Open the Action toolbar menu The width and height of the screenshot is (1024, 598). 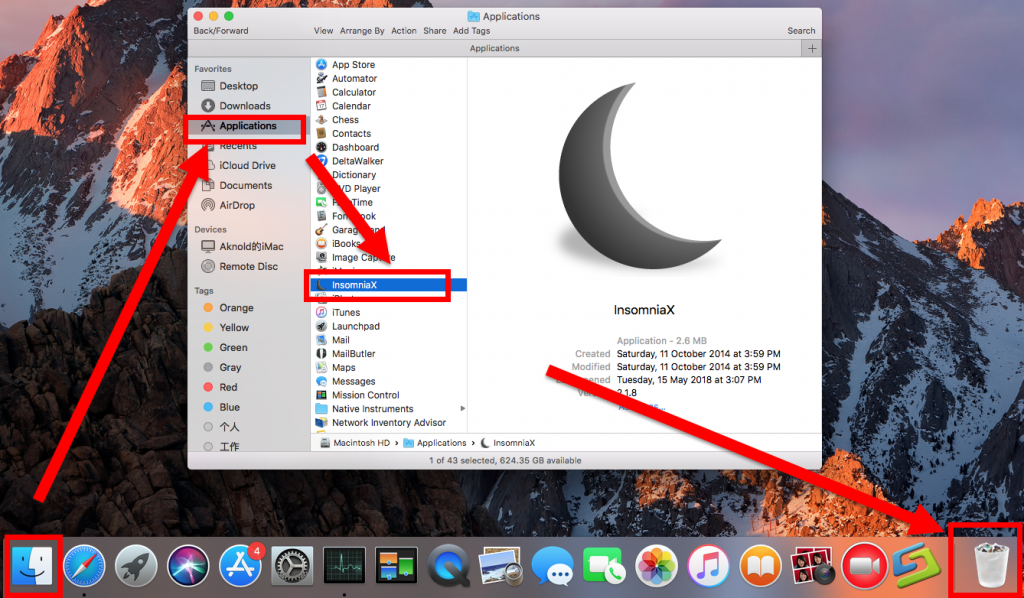point(404,31)
